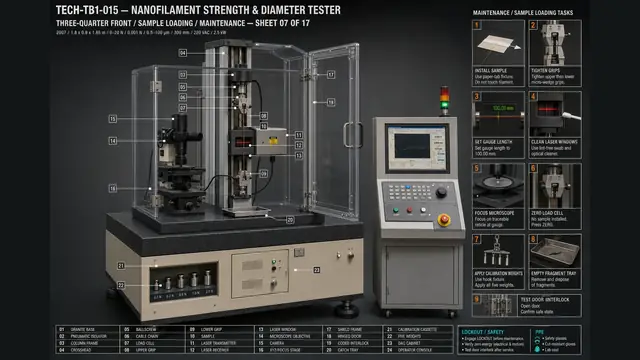640x360 pixels.
Task: Click the Focus Microscope task thumbnail
Action: [x=498, y=186]
